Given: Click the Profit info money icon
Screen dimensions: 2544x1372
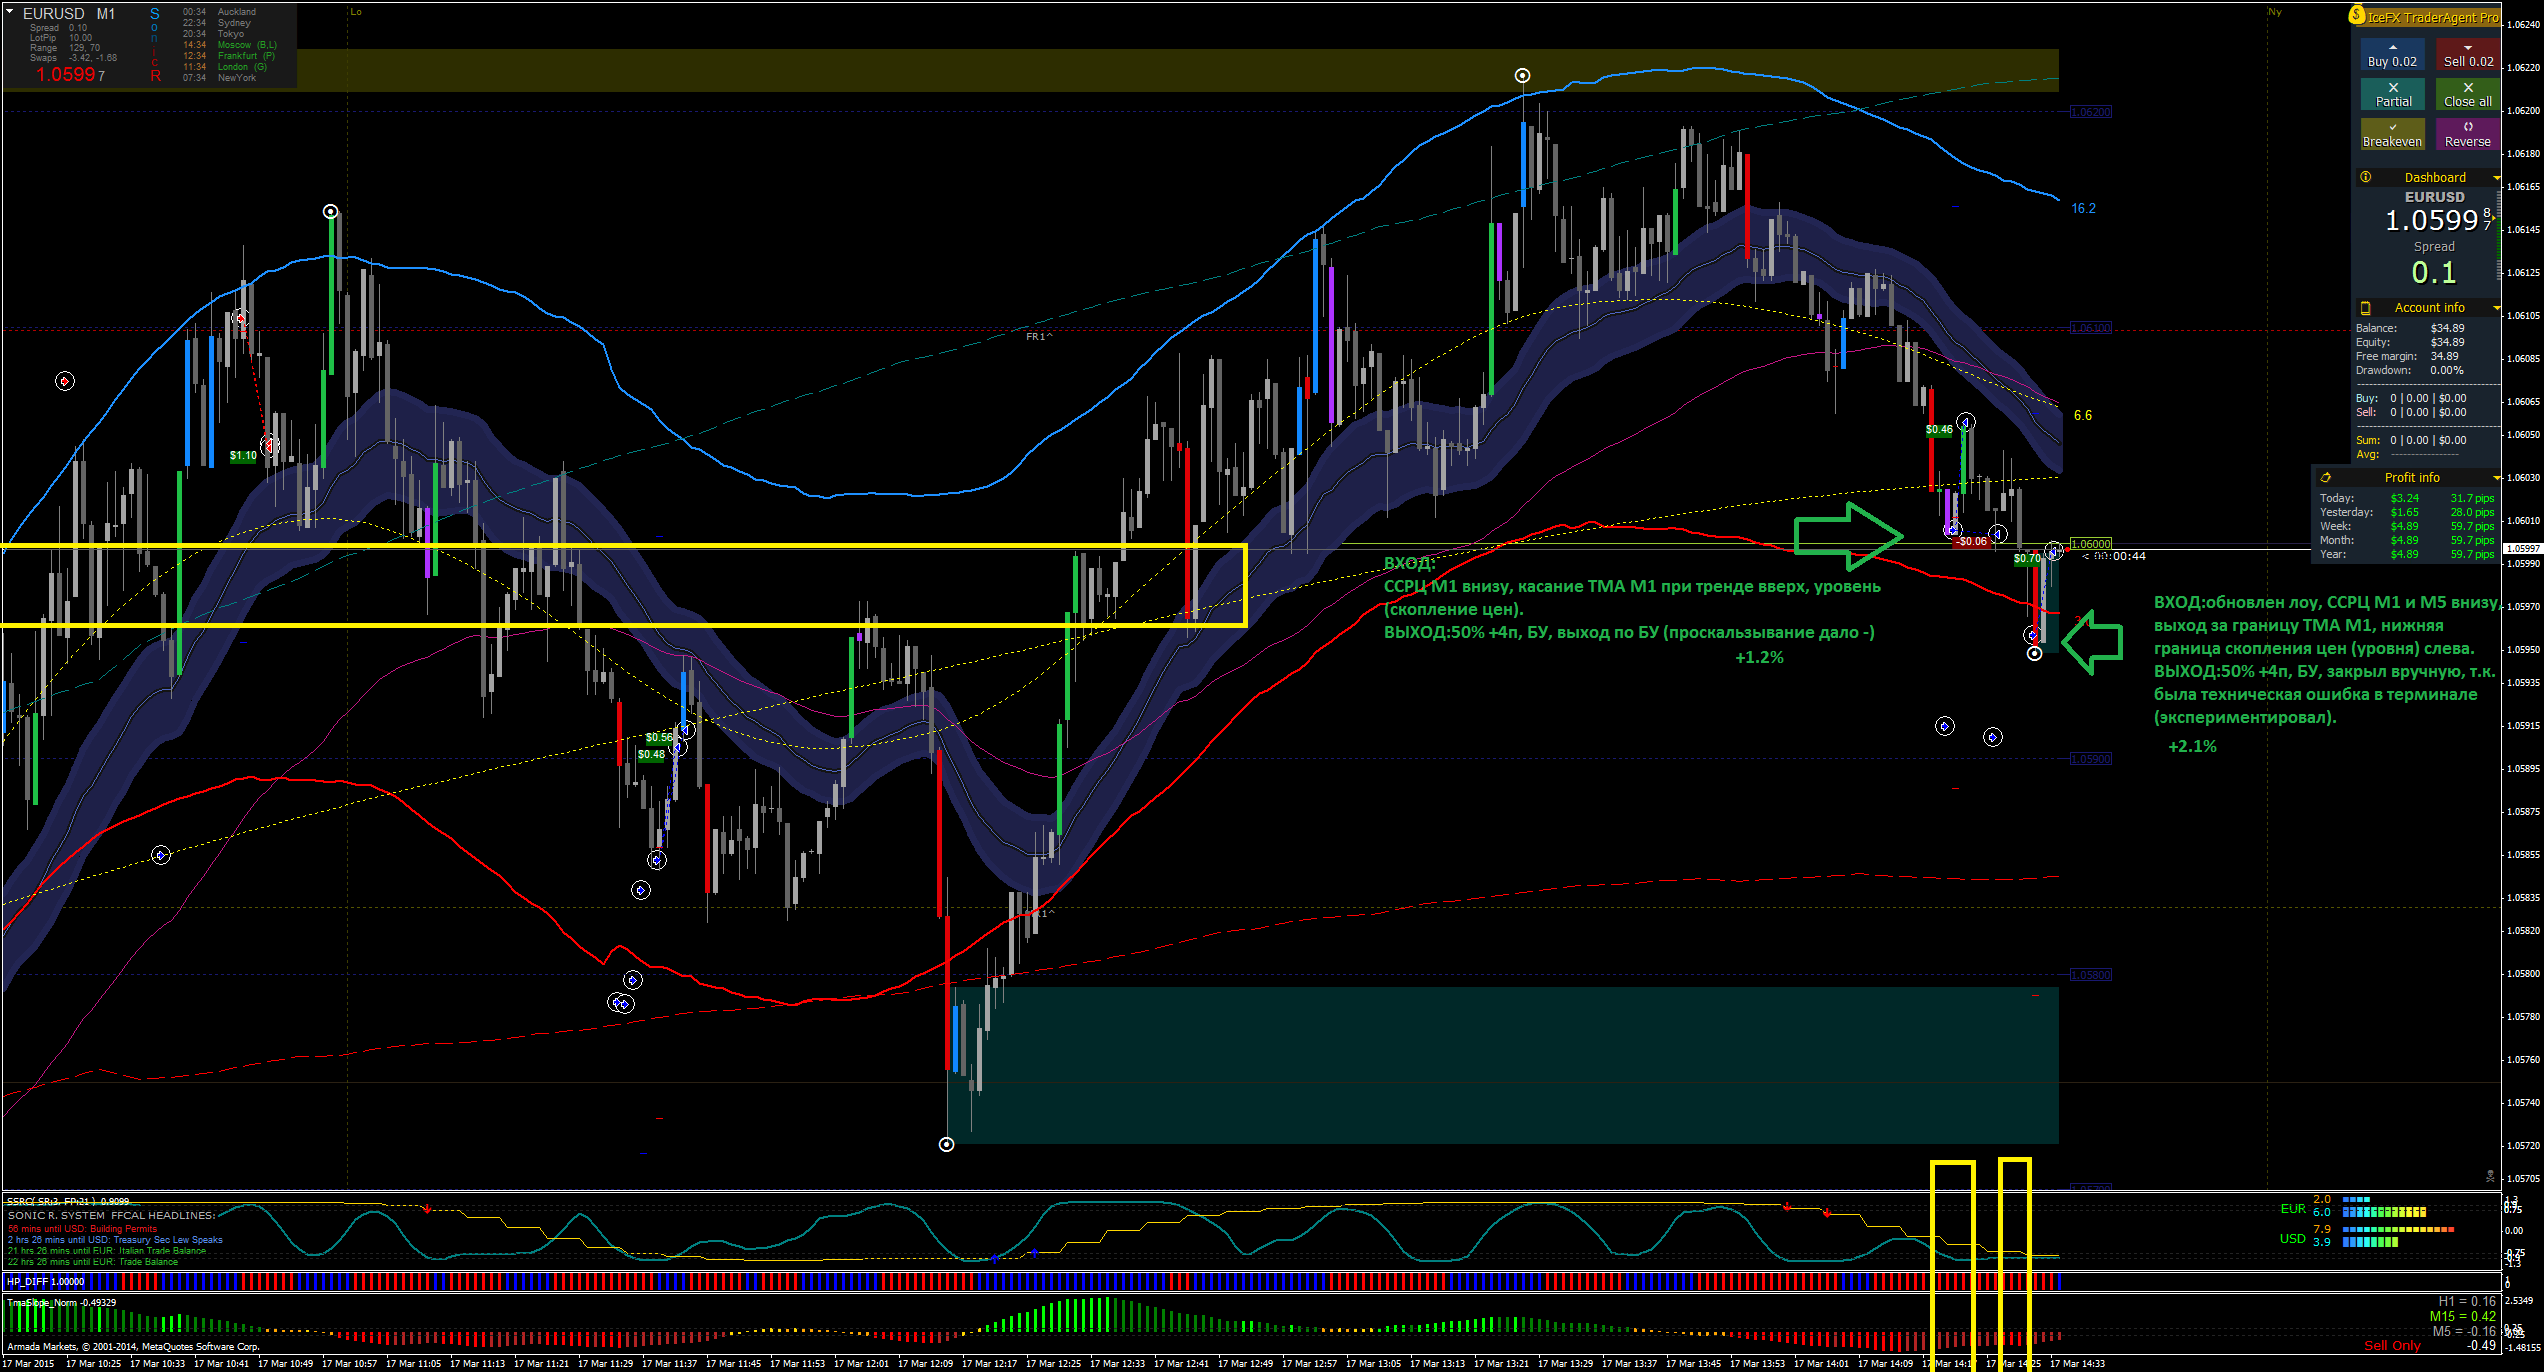Looking at the screenshot, I should coord(2326,478).
